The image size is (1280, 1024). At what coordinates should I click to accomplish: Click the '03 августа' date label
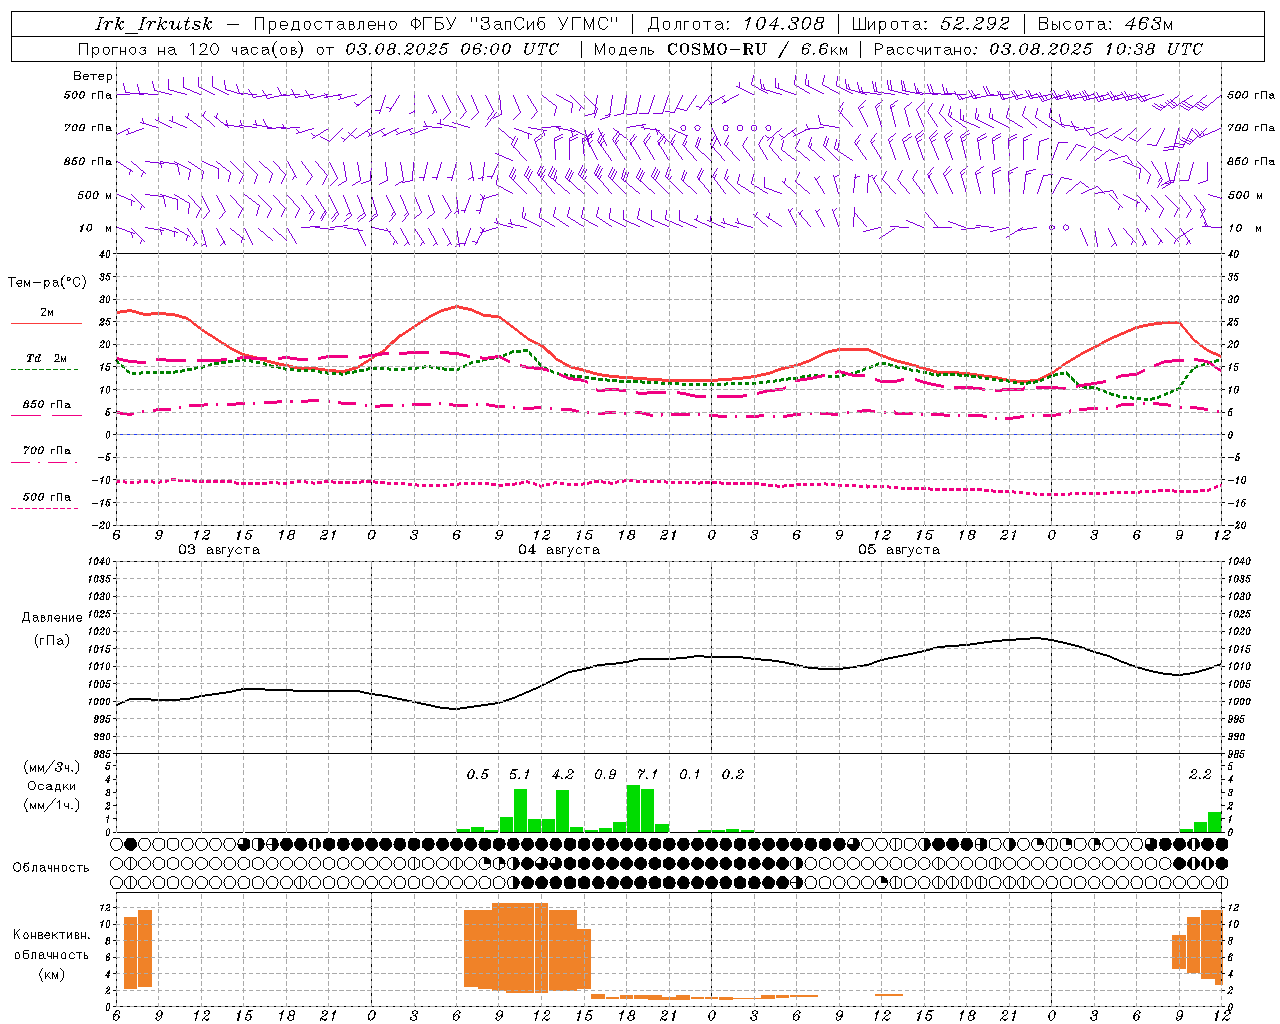click(219, 550)
